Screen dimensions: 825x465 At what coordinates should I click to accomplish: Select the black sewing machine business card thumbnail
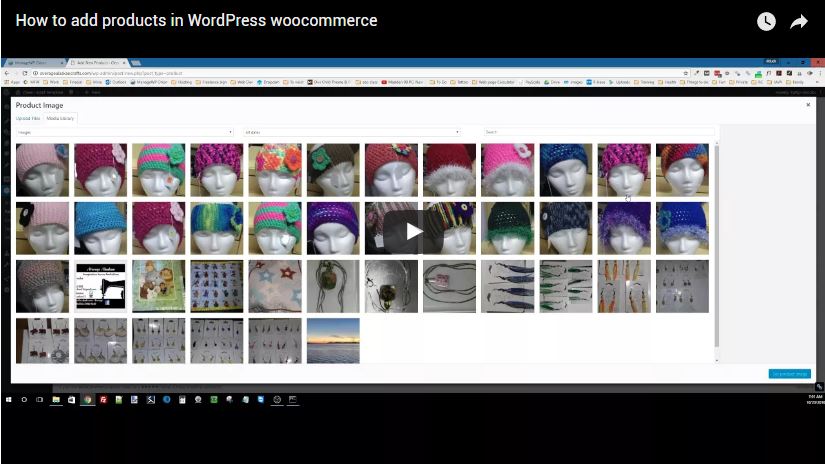coord(100,286)
